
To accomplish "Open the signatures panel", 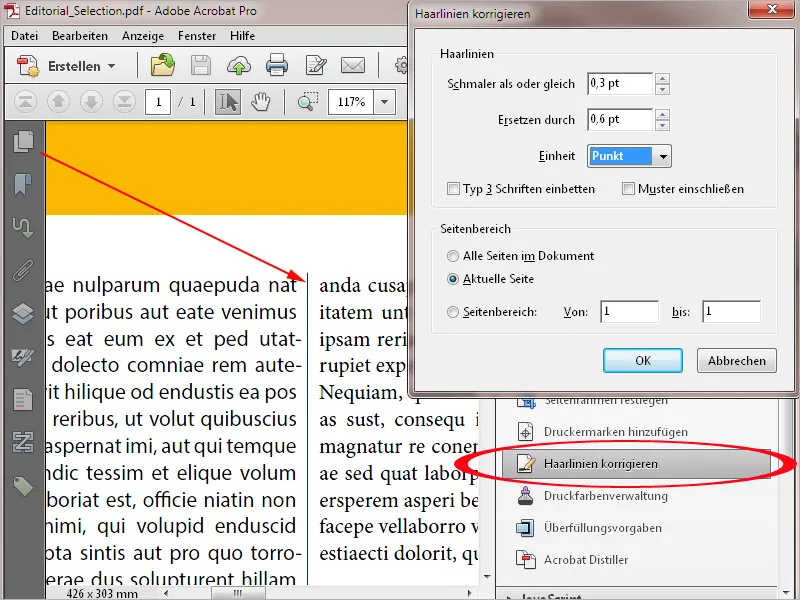I will 23,357.
